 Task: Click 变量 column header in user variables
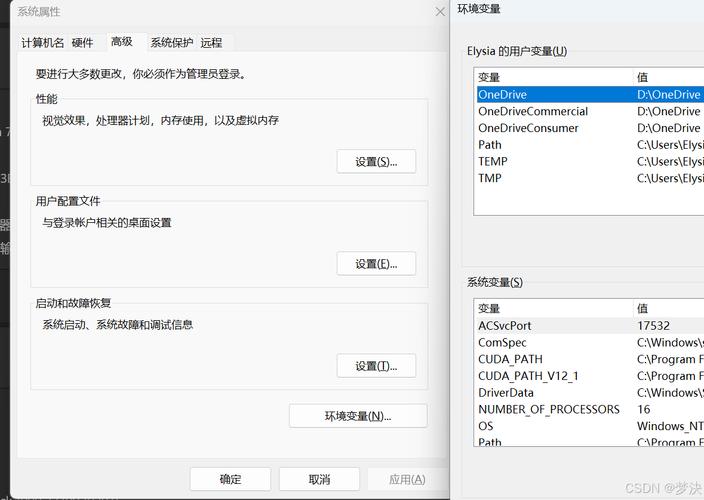pos(554,77)
